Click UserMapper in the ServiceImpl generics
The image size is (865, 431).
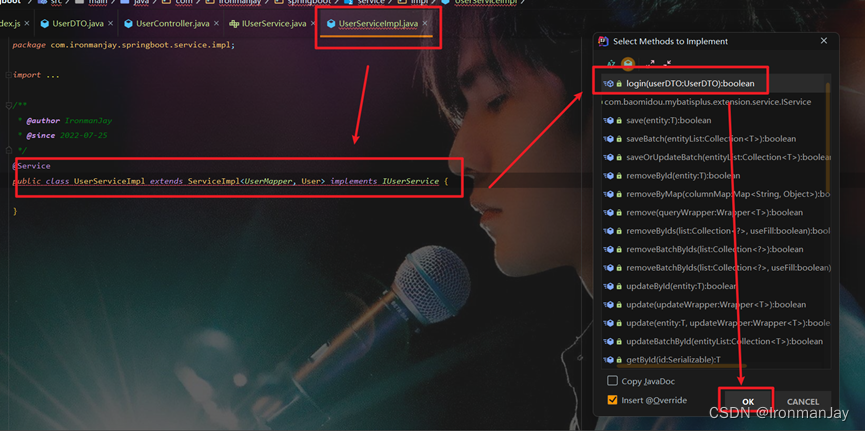268,181
